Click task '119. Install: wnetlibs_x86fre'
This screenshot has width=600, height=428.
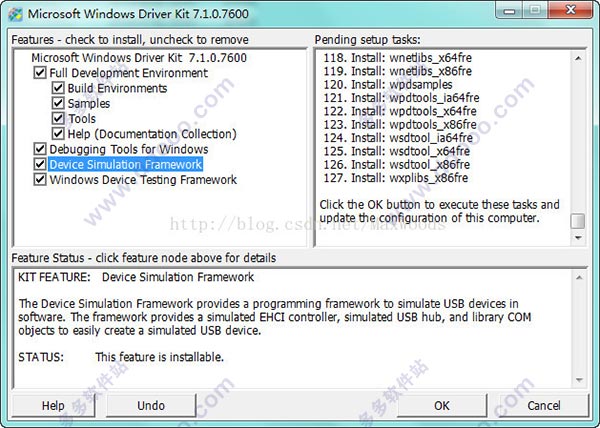point(398,71)
